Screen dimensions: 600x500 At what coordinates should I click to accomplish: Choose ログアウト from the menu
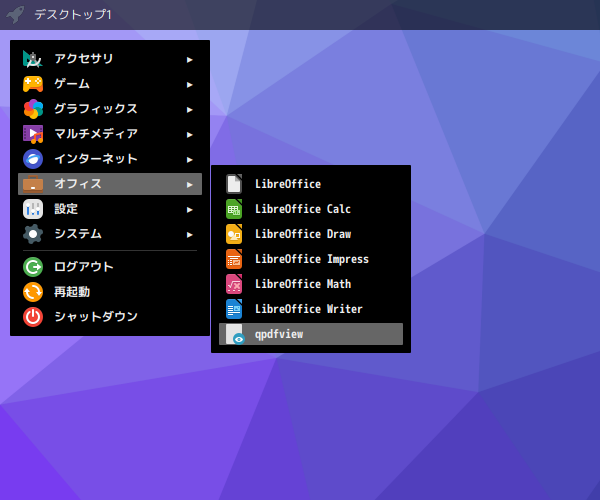click(x=110, y=267)
